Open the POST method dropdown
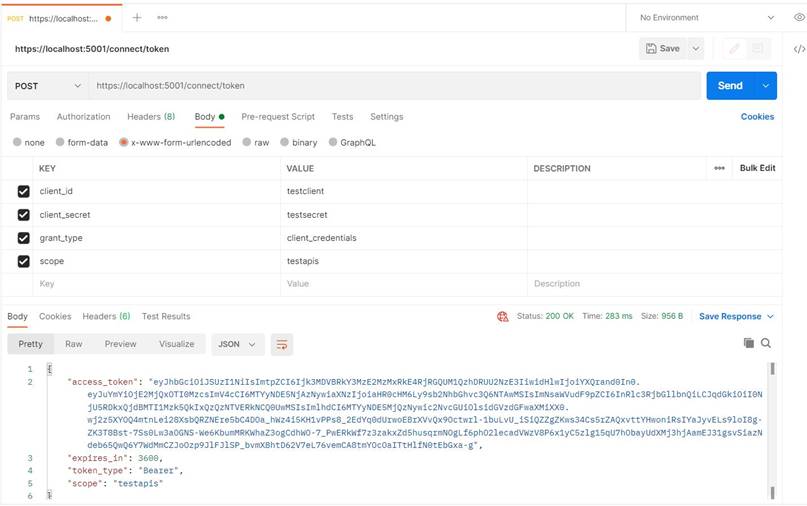The width and height of the screenshot is (807, 506). tap(47, 86)
